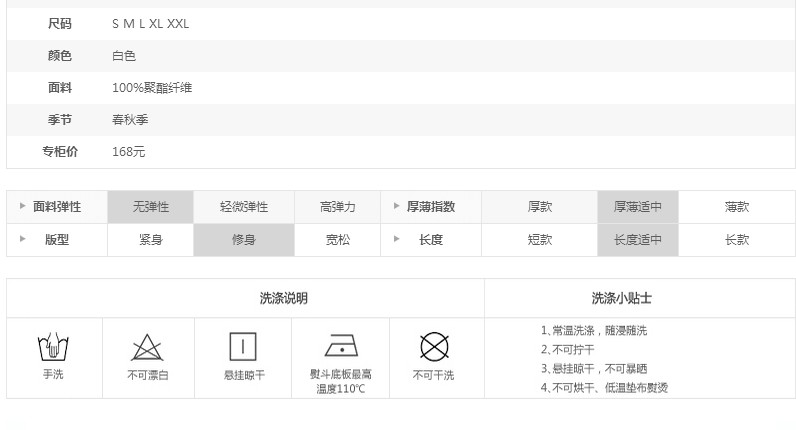Select the 短款 length cell

pos(540,240)
